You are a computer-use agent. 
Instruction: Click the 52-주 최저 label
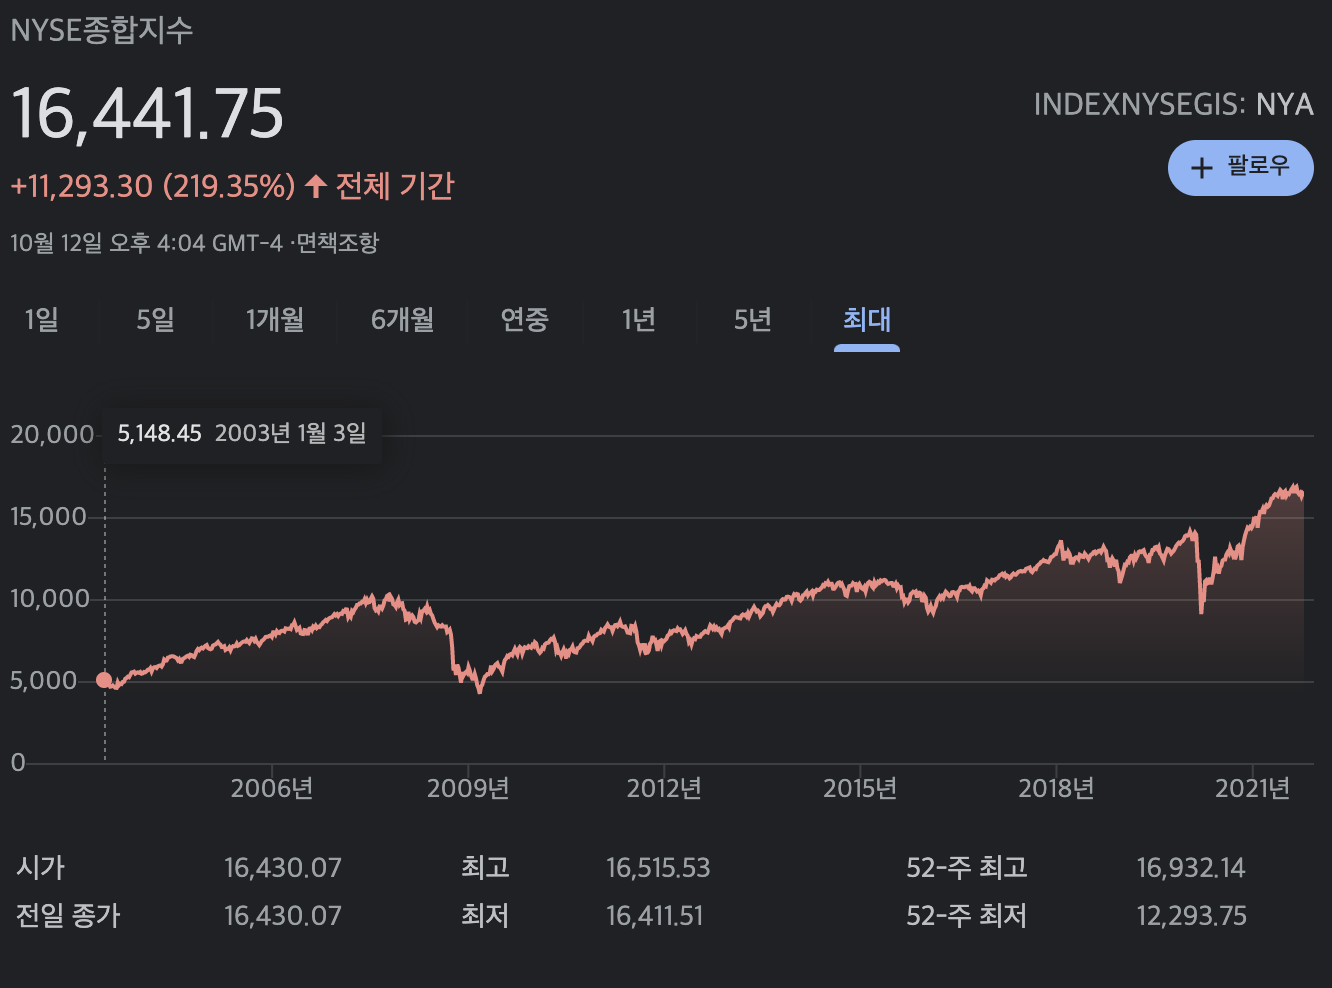pos(967,916)
